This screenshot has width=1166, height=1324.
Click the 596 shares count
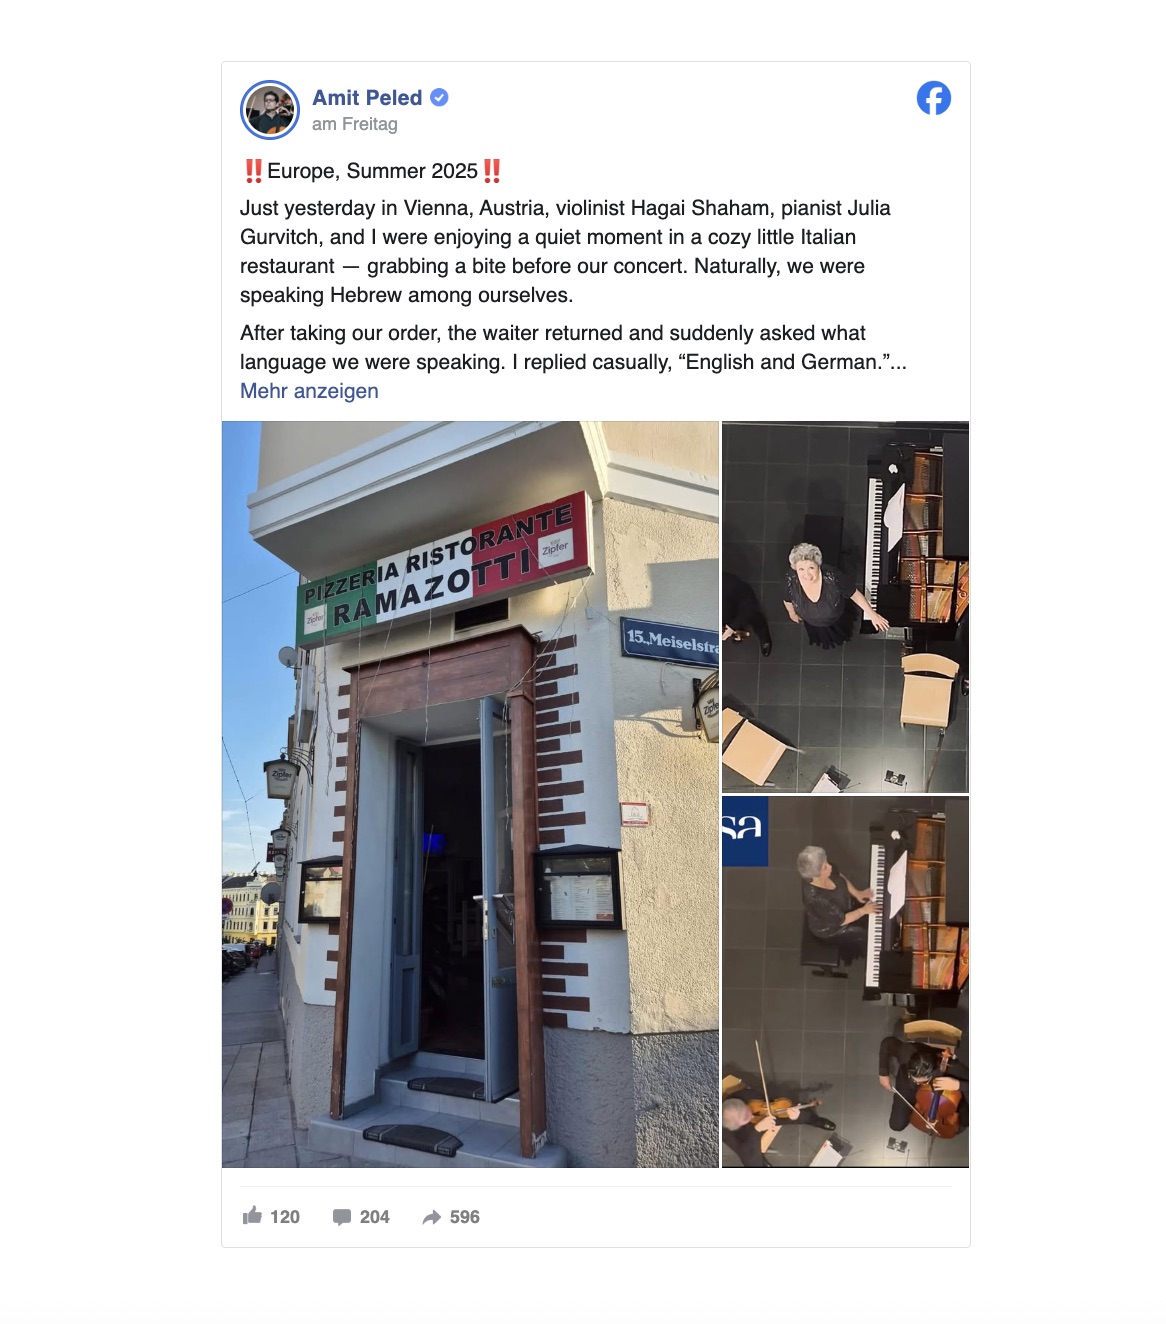tap(465, 1217)
